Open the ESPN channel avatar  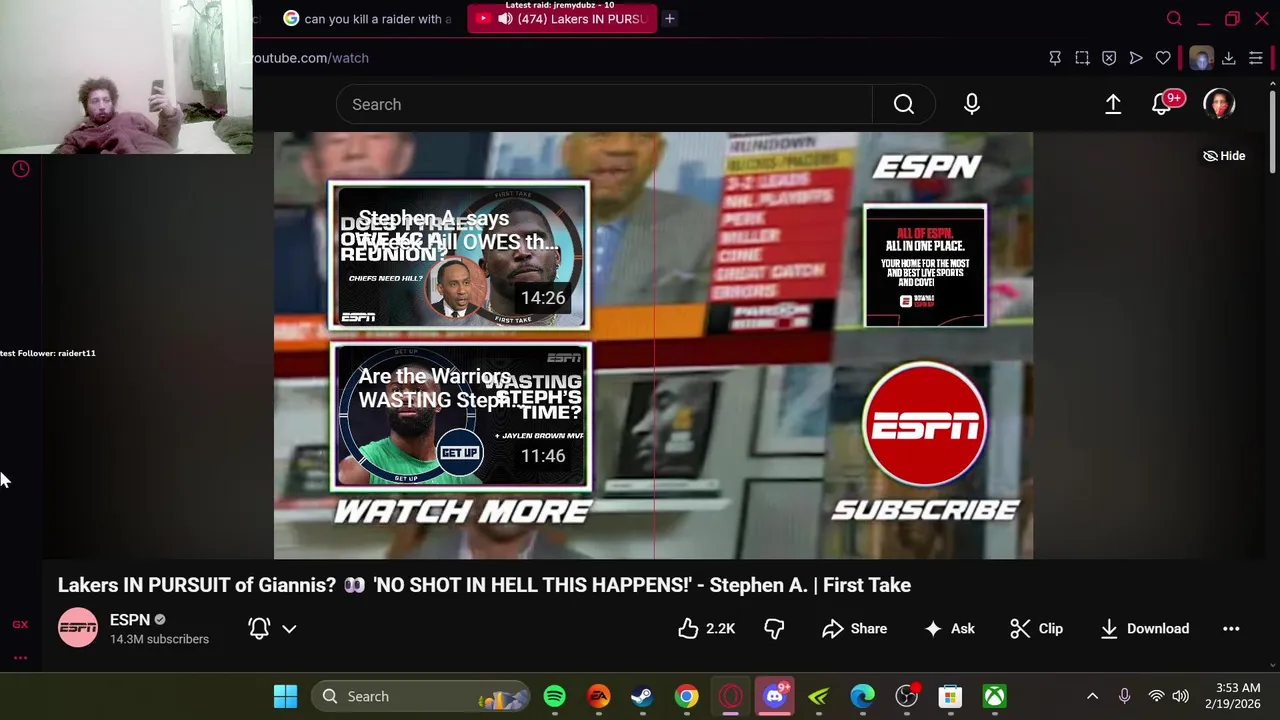(78, 628)
